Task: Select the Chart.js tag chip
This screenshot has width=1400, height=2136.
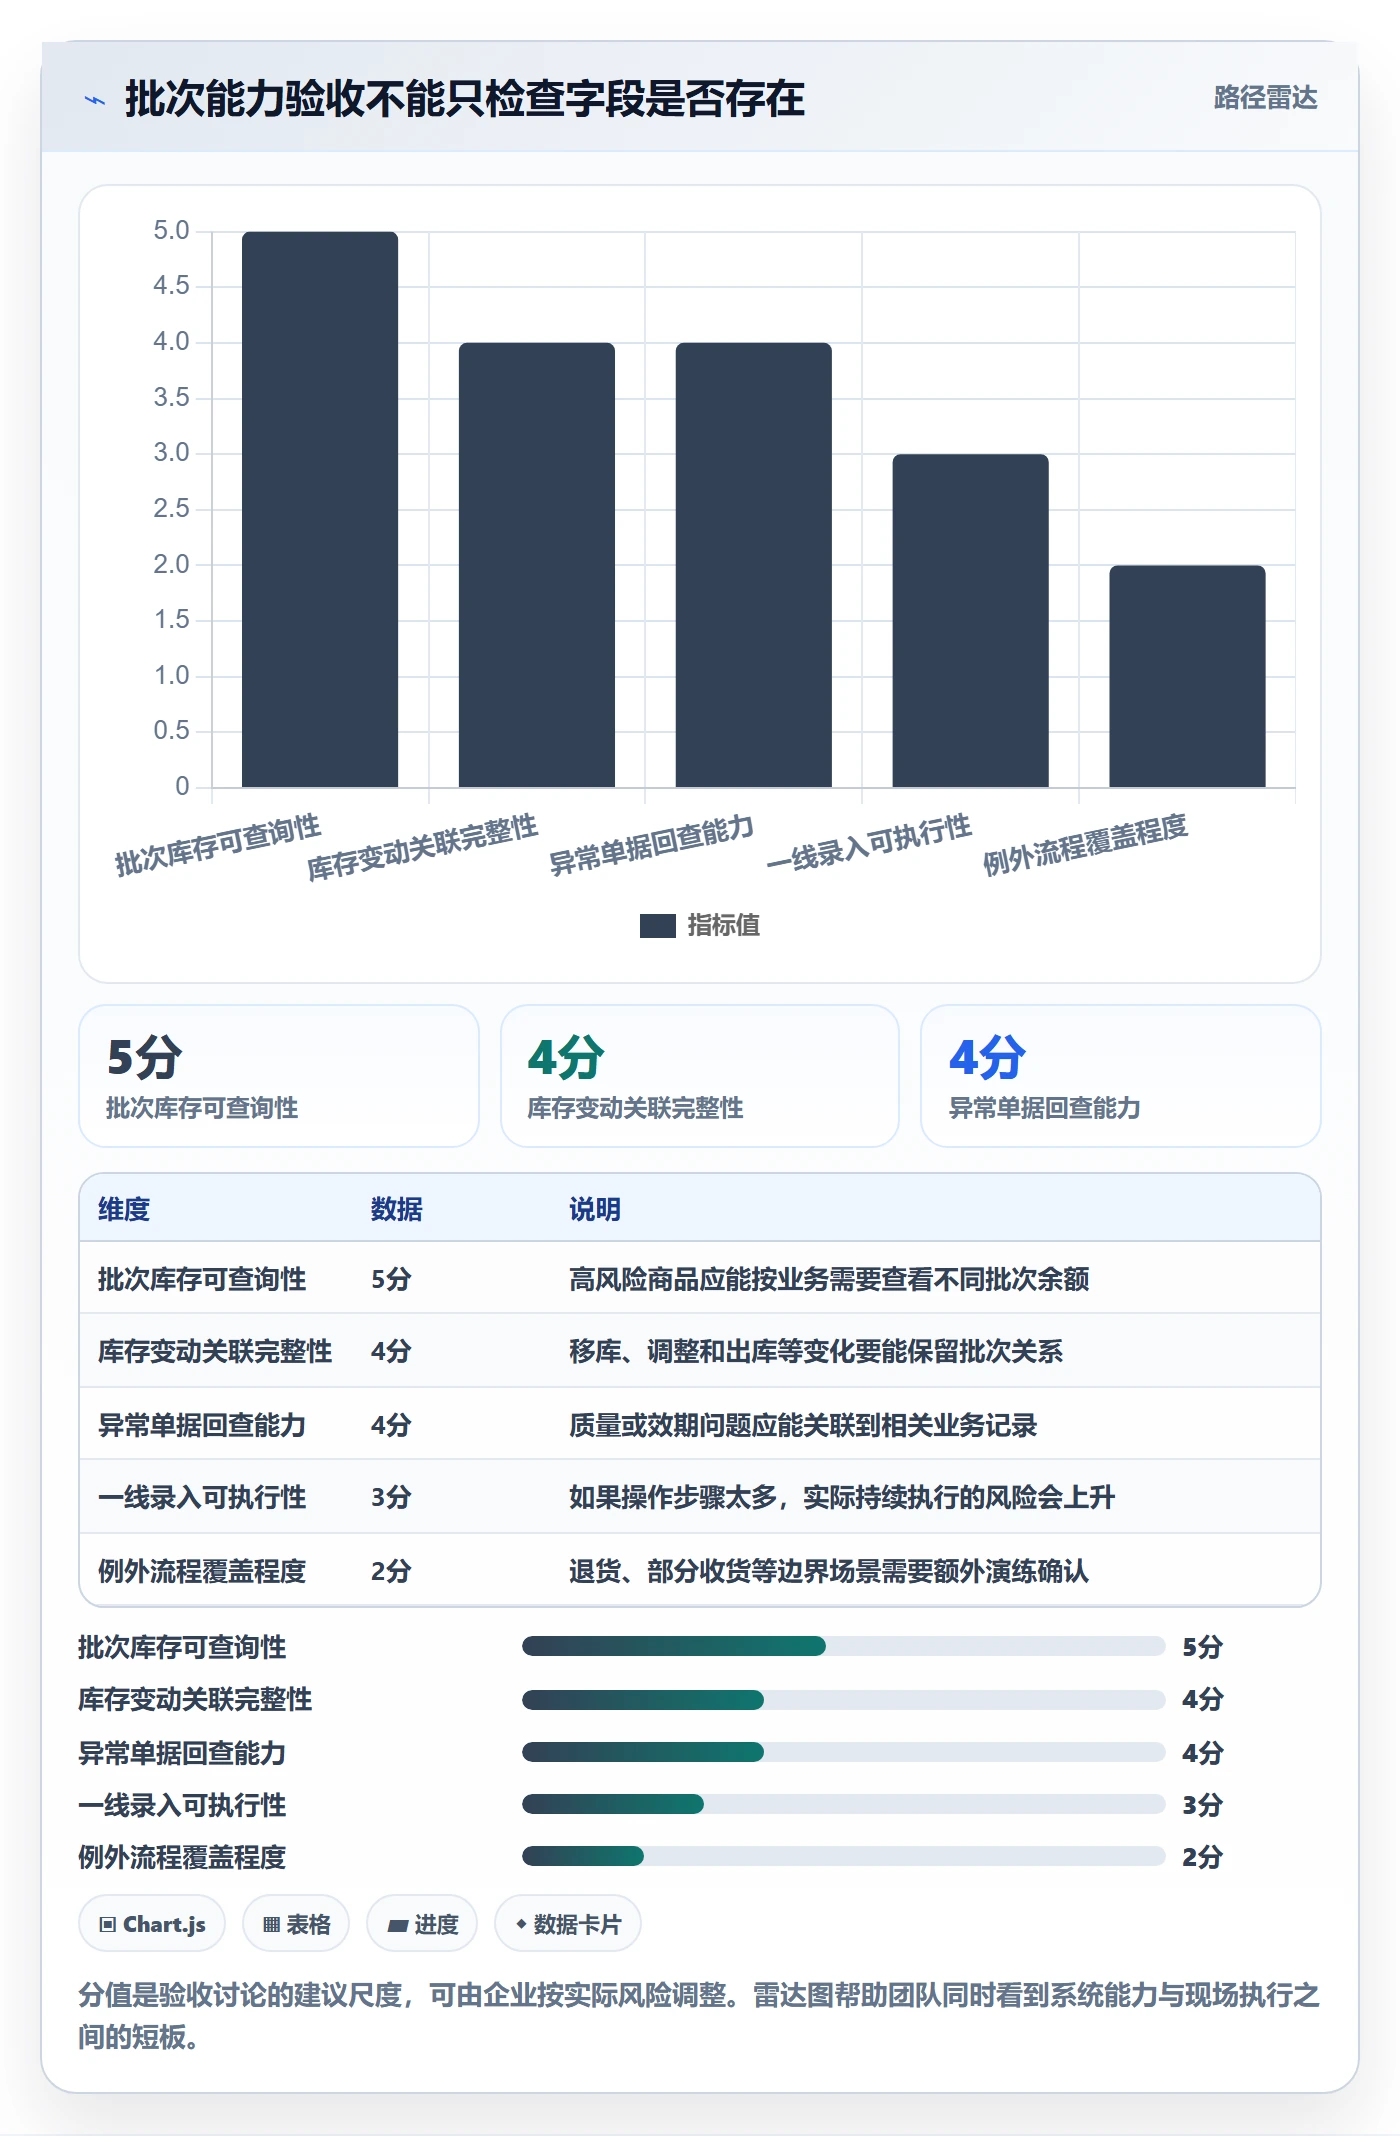Action: (x=152, y=1924)
